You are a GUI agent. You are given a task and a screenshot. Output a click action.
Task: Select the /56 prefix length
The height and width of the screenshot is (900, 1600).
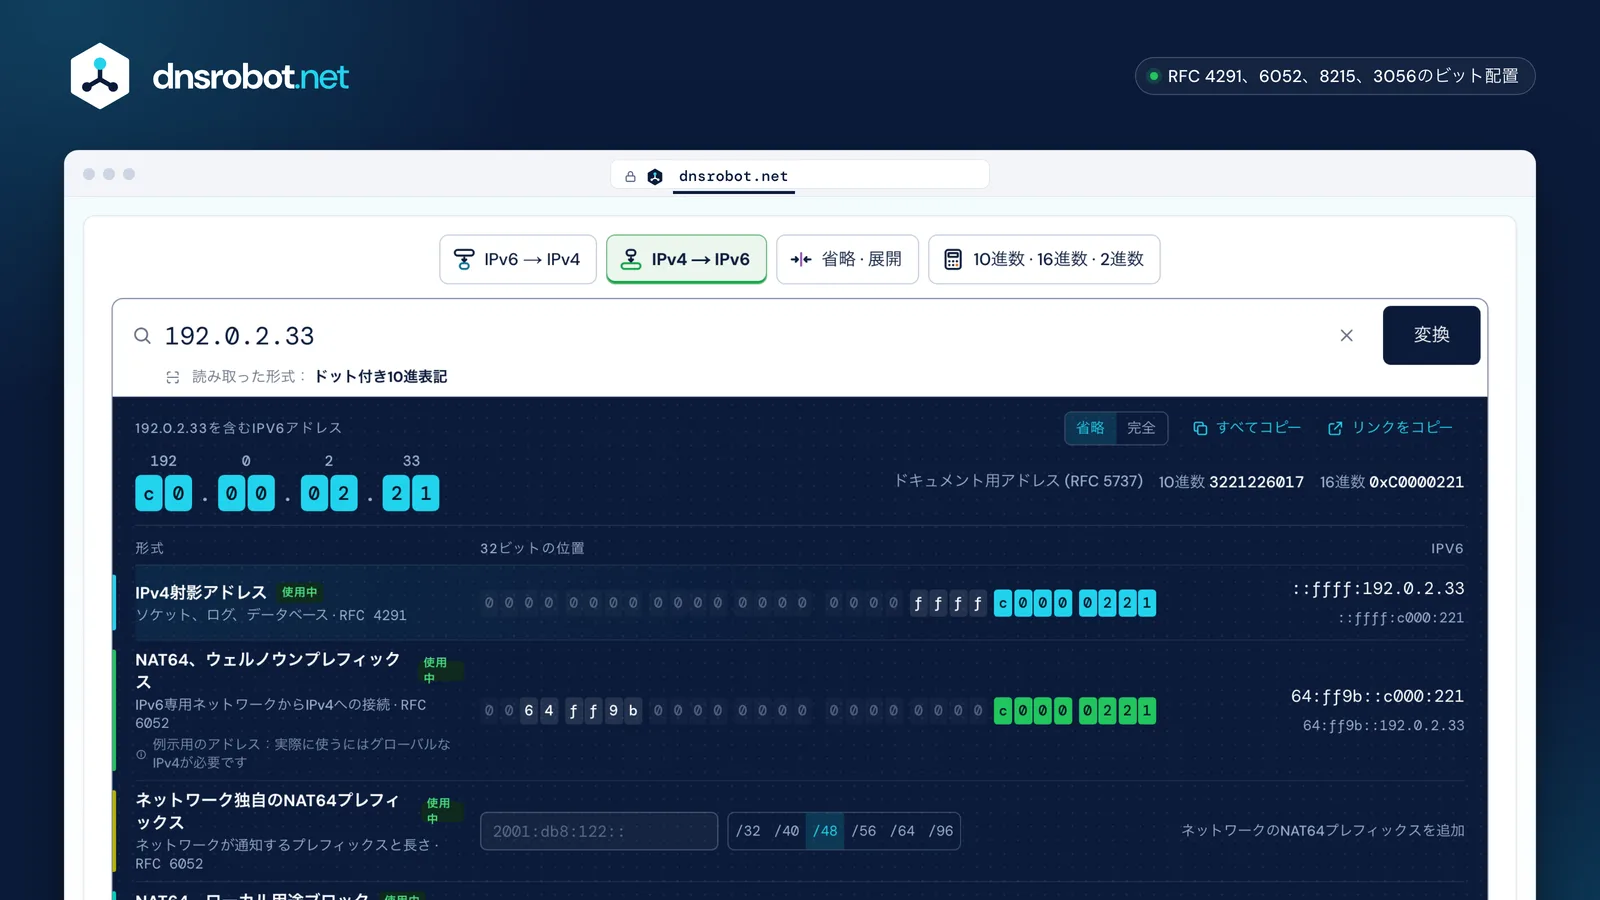864,831
